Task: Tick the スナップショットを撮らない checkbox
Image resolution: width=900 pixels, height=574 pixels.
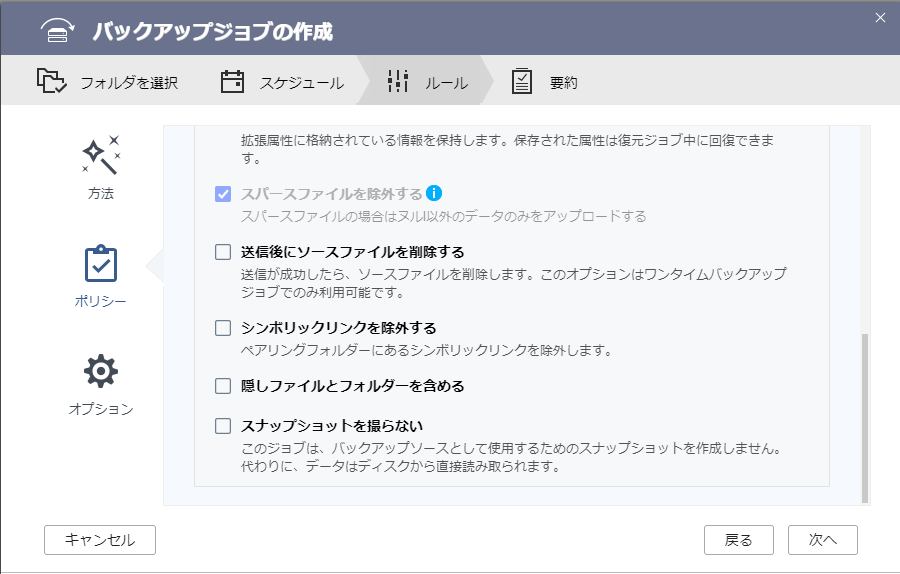Action: pyautogui.click(x=223, y=426)
